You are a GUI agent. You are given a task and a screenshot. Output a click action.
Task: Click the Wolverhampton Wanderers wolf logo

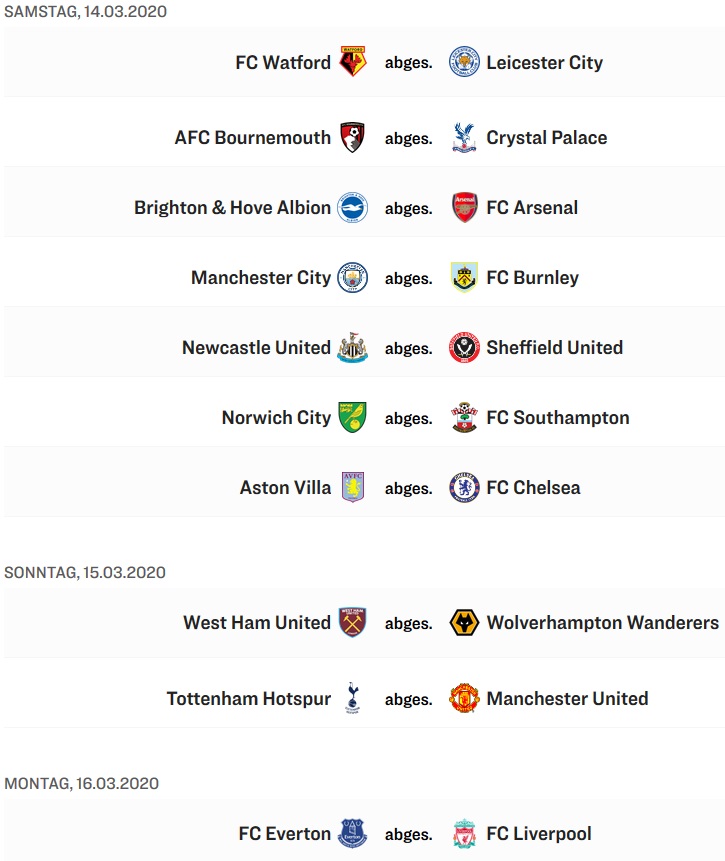(464, 623)
